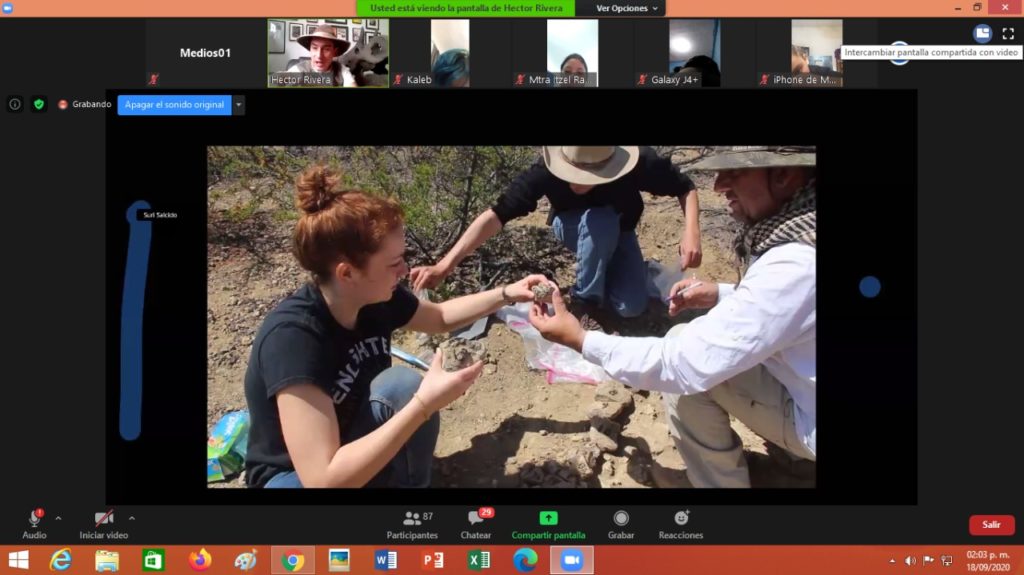Open Paint from the taskbar
The width and height of the screenshot is (1024, 575).
click(246, 561)
